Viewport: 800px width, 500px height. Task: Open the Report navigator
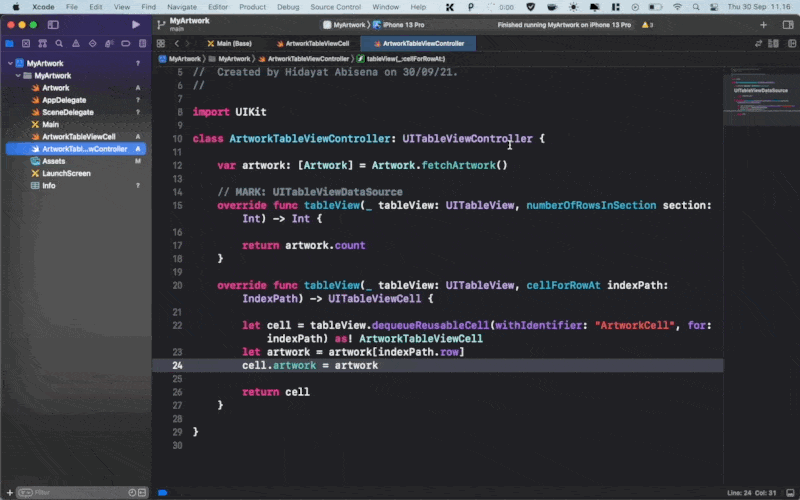pyautogui.click(x=142, y=43)
